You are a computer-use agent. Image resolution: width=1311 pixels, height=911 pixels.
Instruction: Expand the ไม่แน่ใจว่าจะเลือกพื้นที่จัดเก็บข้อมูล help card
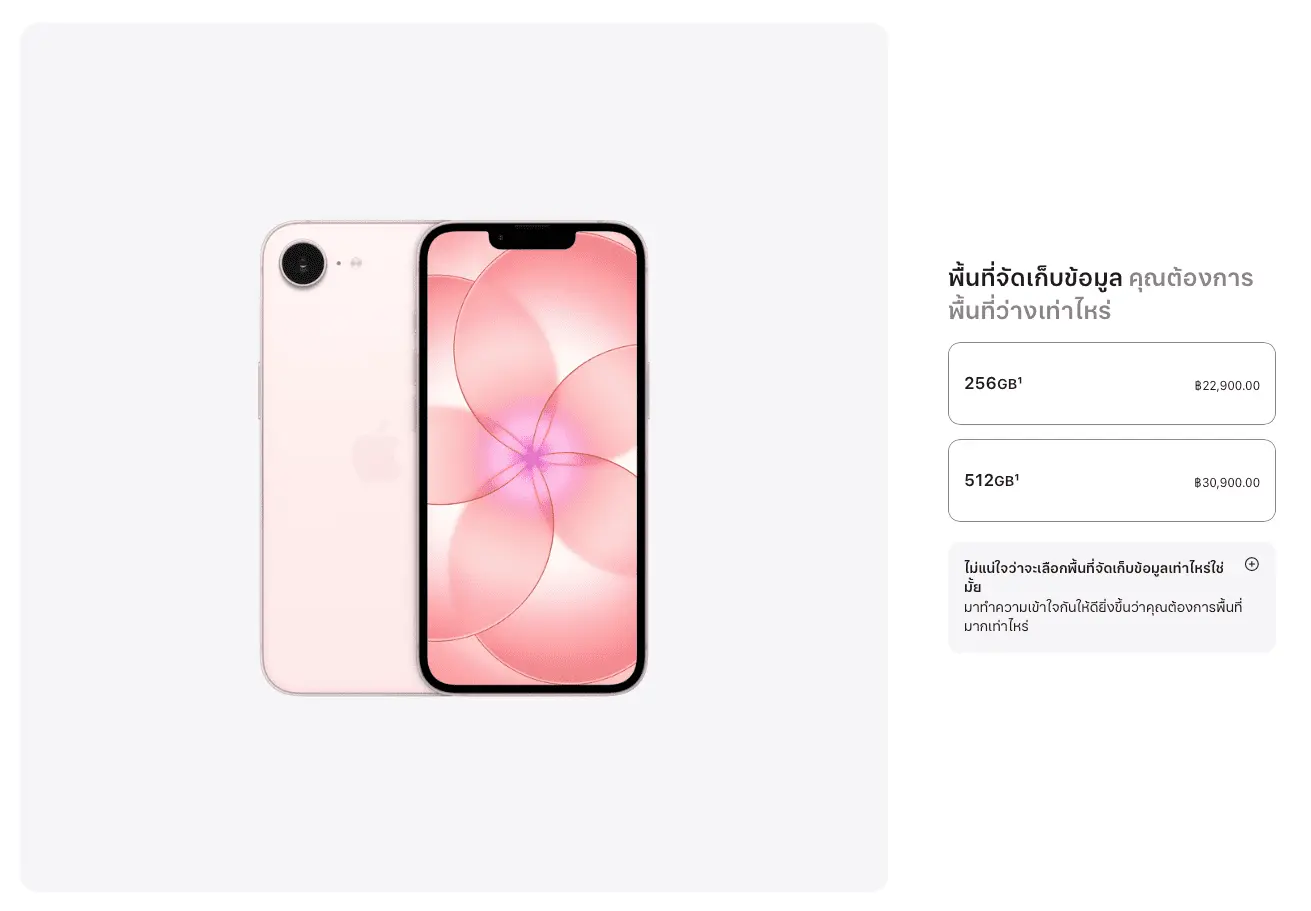click(1111, 597)
